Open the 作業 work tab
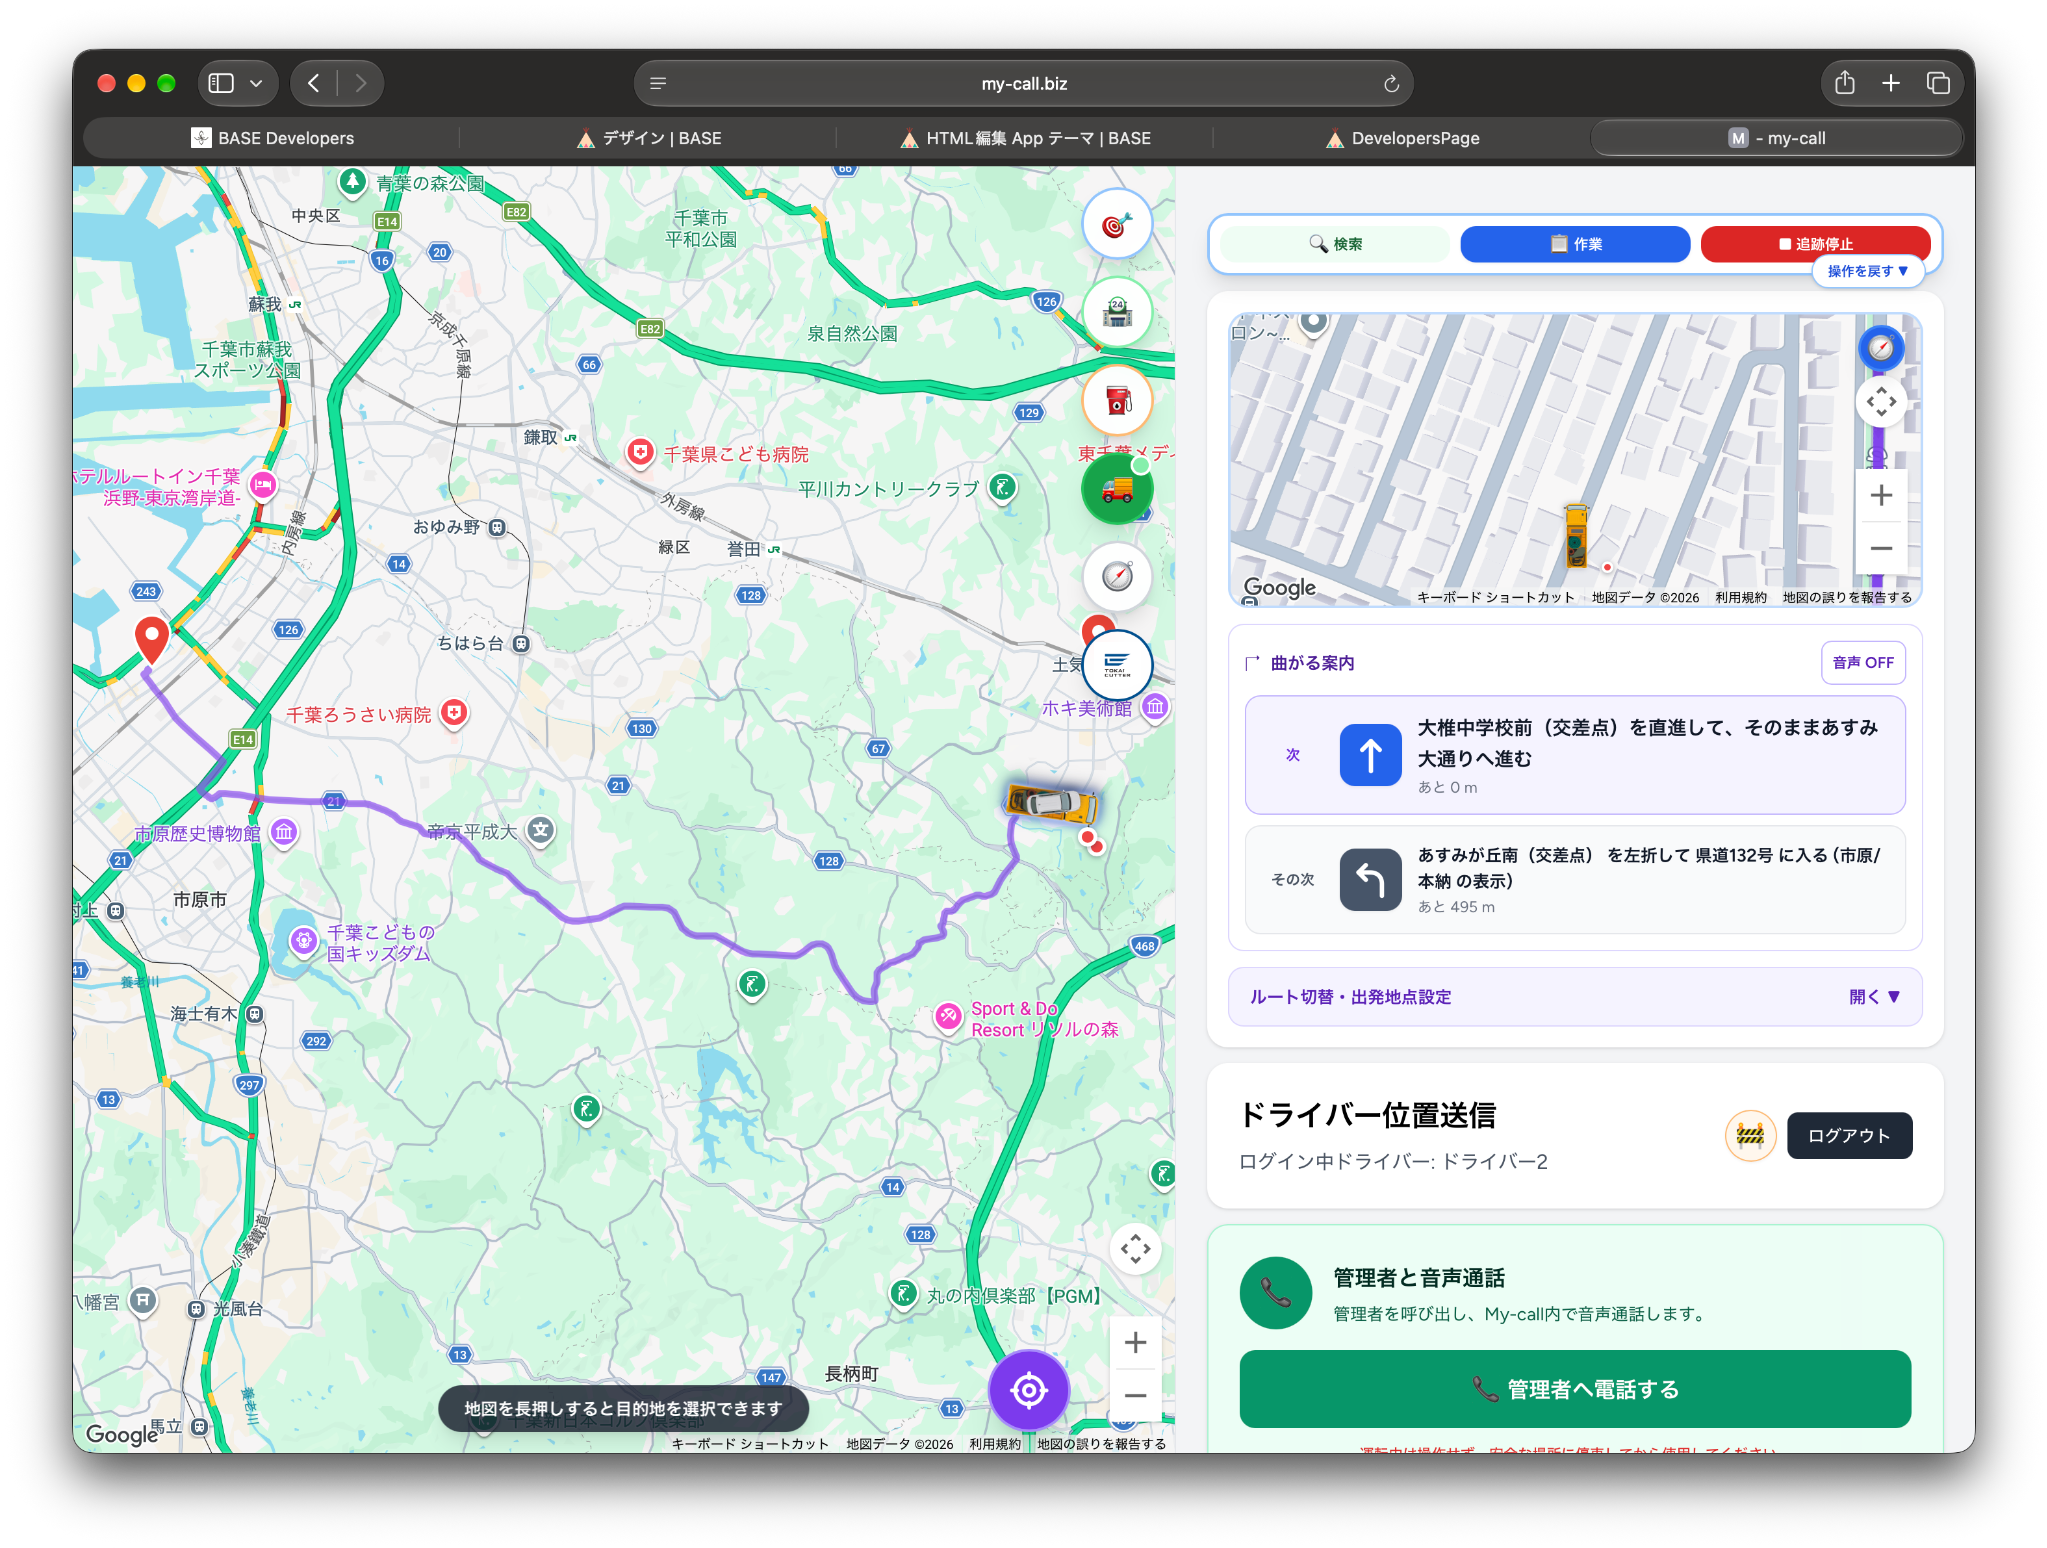The width and height of the screenshot is (2047, 1548). tap(1575, 244)
